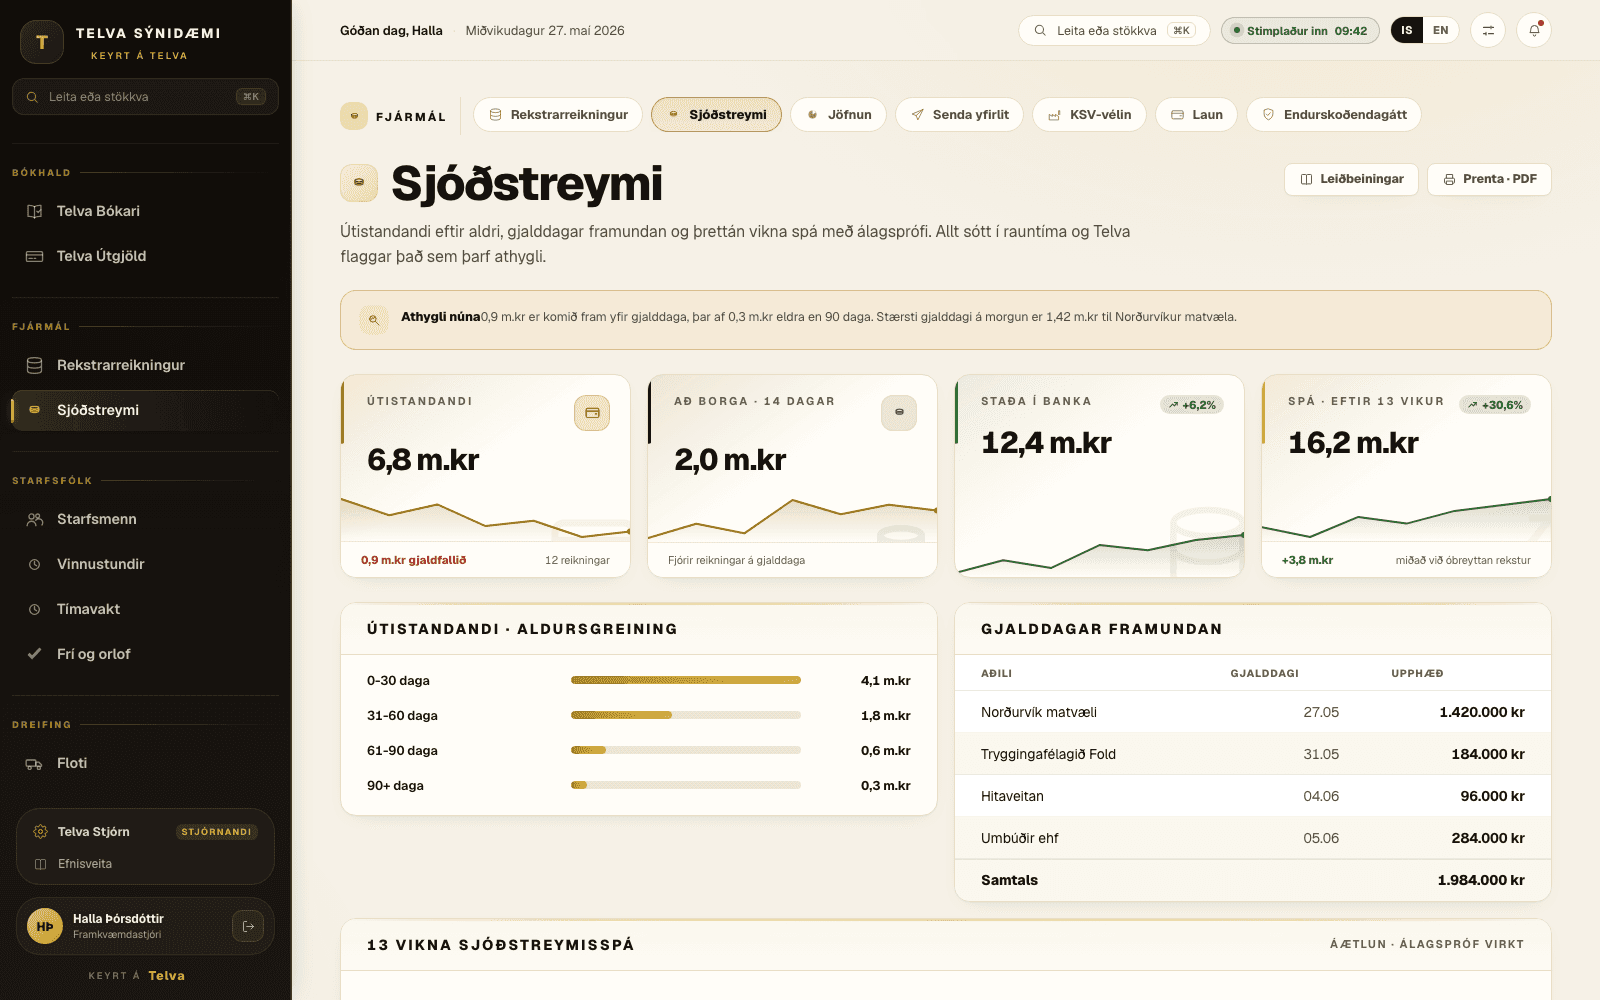The height and width of the screenshot is (1000, 1600).
Task: Open Tímavakt in sidebar
Action: (x=145, y=609)
